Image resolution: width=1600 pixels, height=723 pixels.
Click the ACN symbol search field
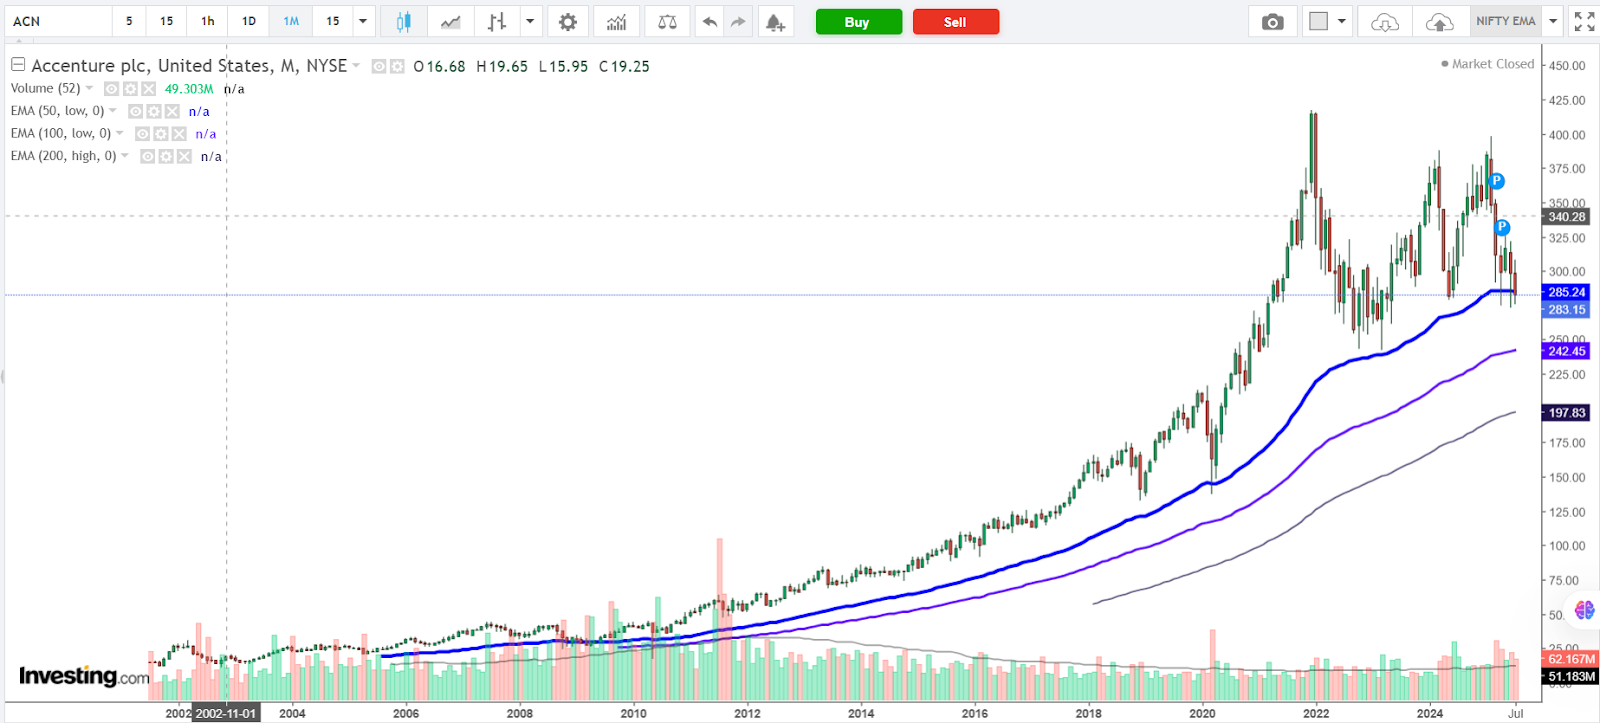58,21
